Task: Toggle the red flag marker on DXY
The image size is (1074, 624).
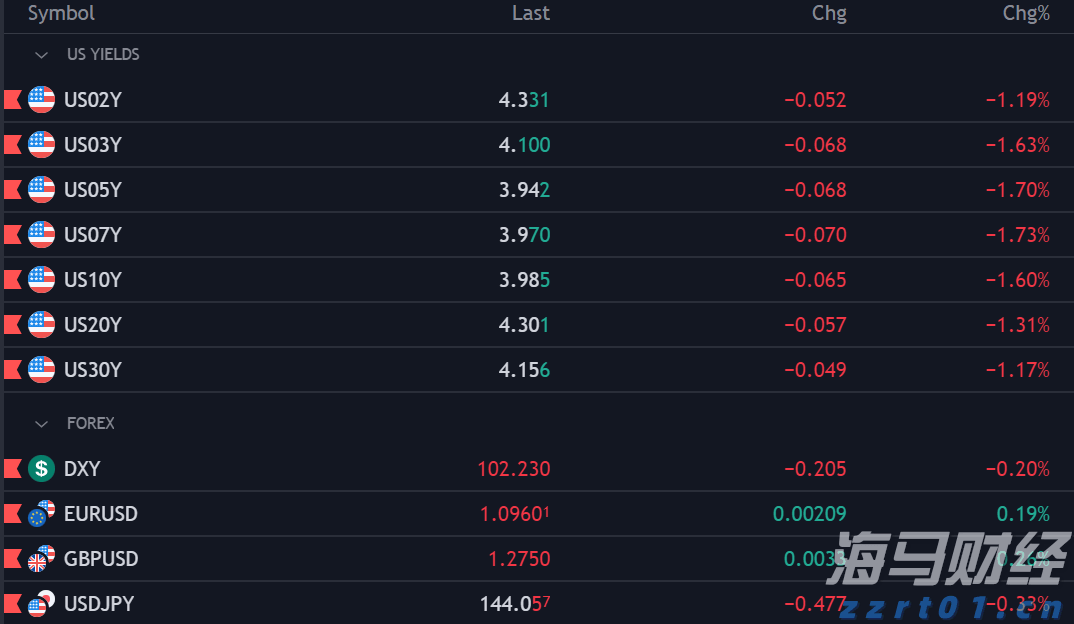Action: click(x=13, y=469)
